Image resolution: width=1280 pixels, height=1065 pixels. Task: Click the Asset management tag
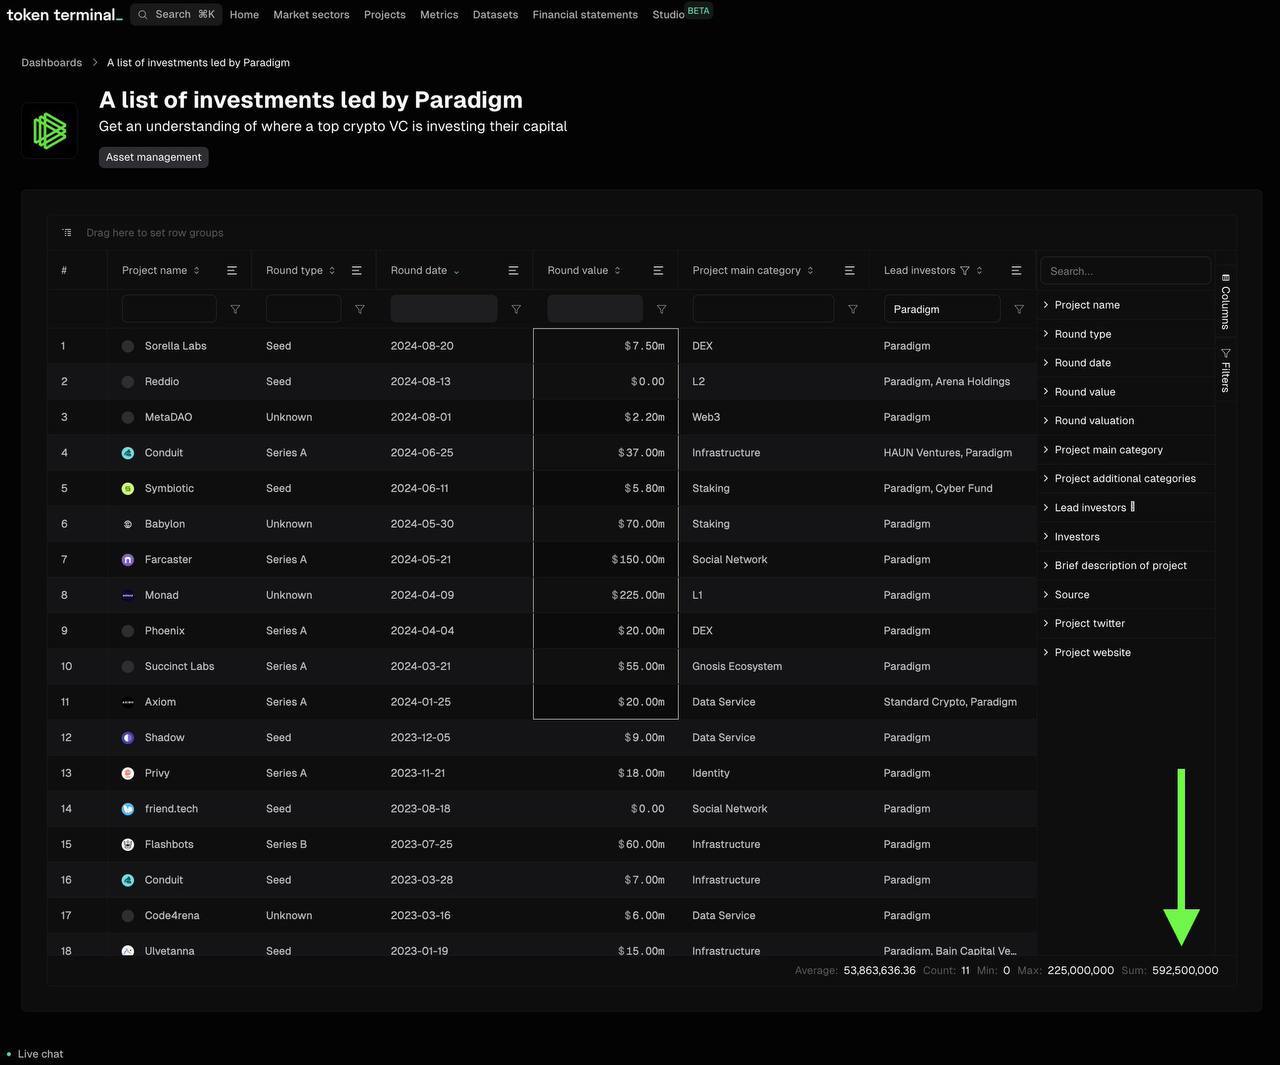click(154, 157)
